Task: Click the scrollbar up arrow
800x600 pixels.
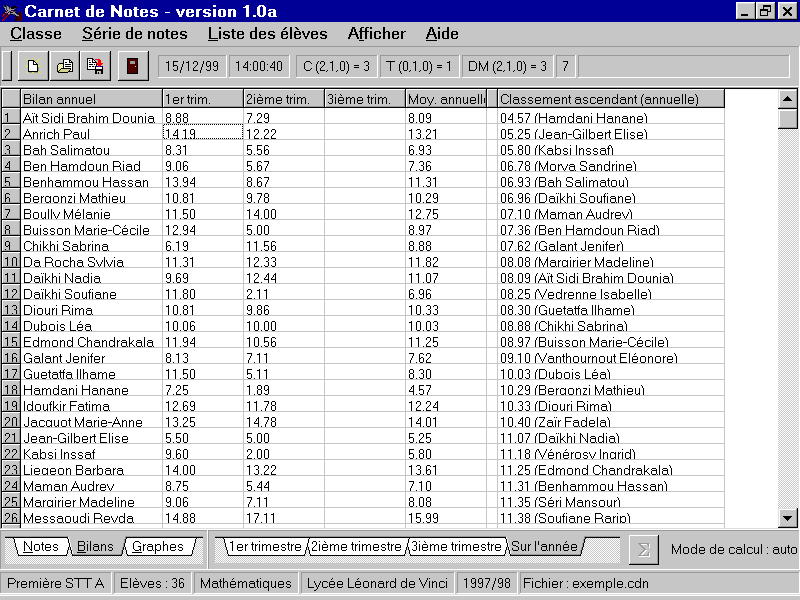Action: pyautogui.click(x=787, y=99)
